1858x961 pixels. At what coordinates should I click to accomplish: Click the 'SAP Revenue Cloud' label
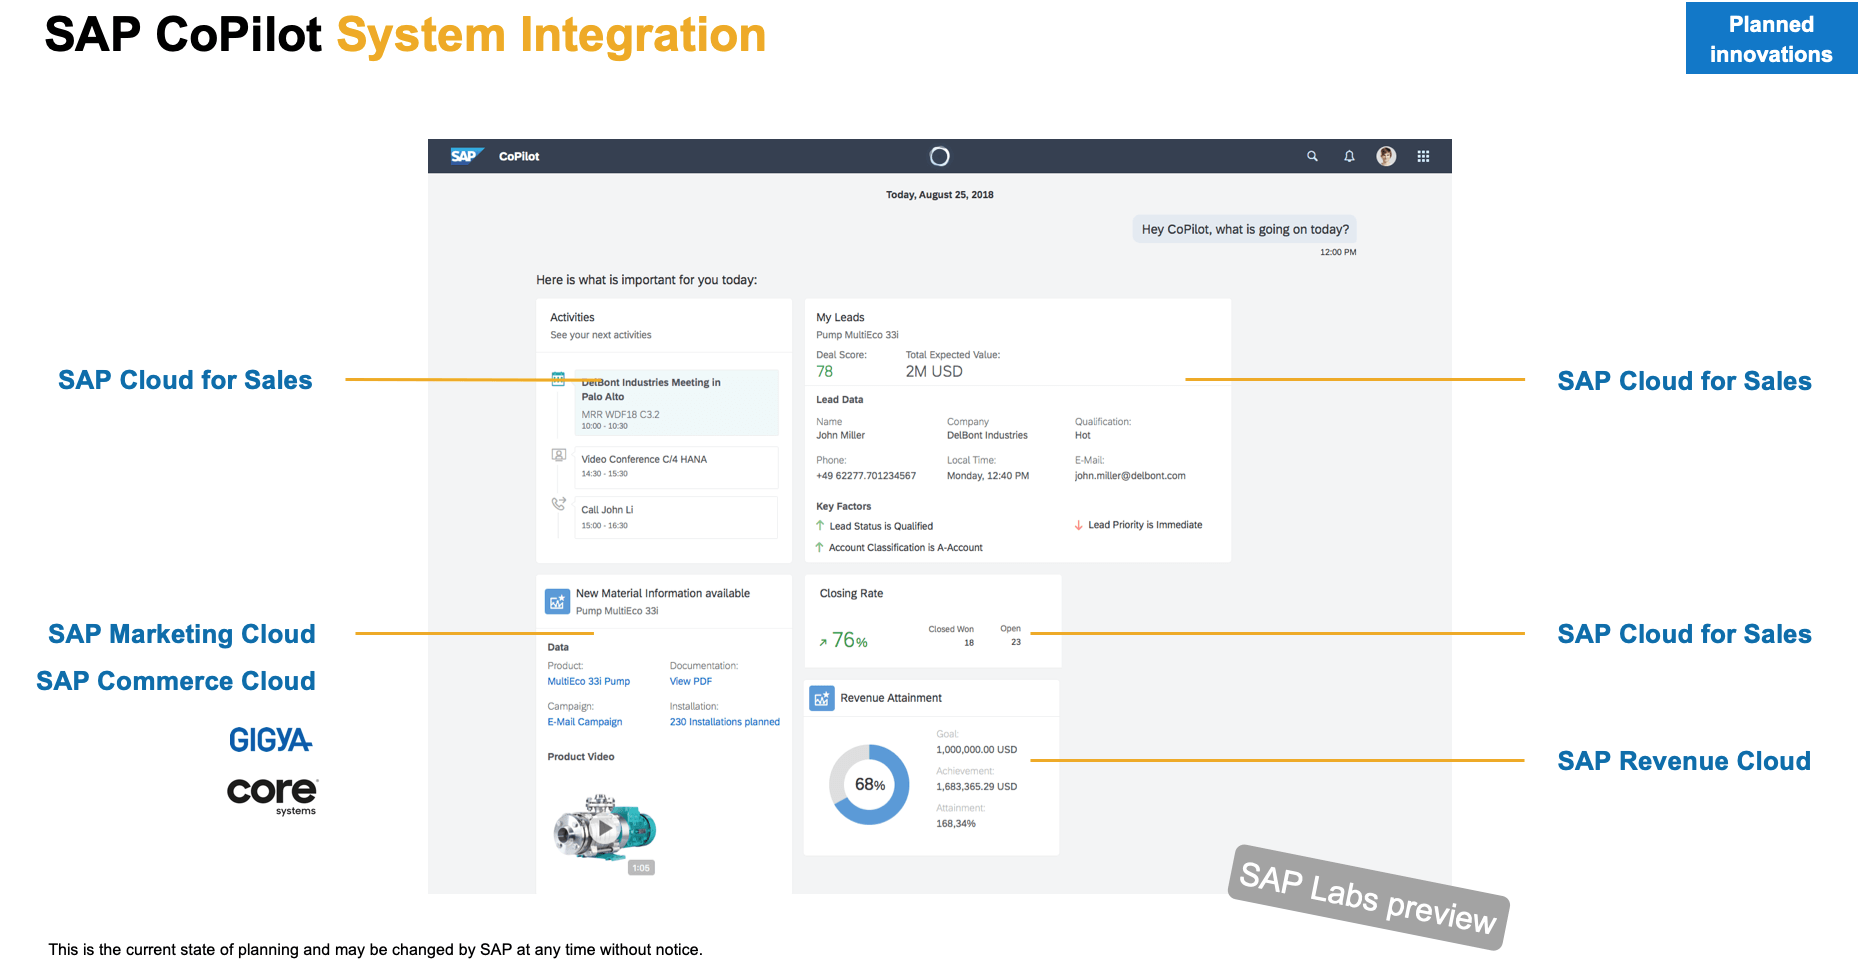[1684, 761]
